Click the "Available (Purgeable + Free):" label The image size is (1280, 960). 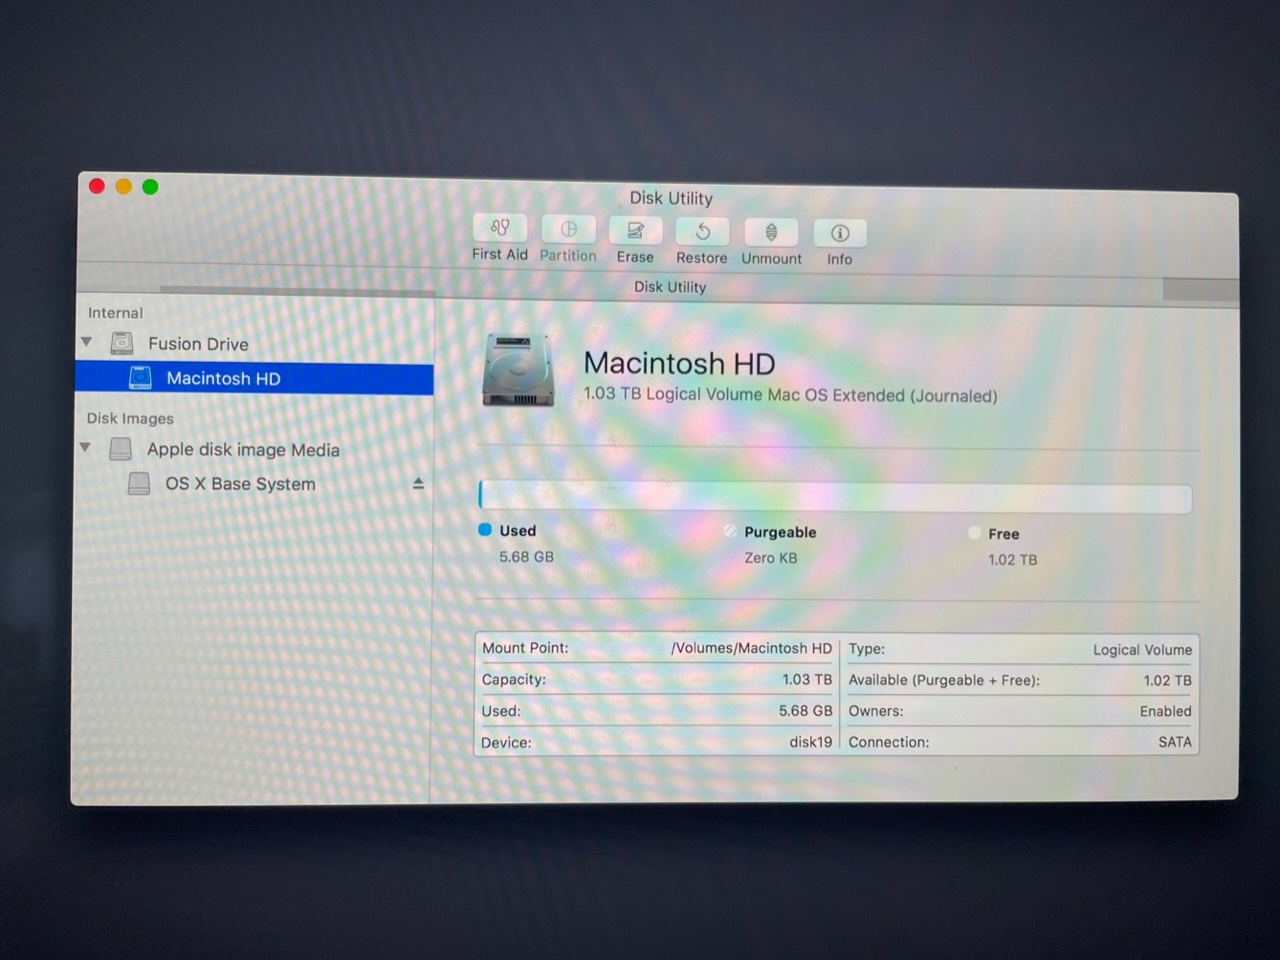(944, 680)
